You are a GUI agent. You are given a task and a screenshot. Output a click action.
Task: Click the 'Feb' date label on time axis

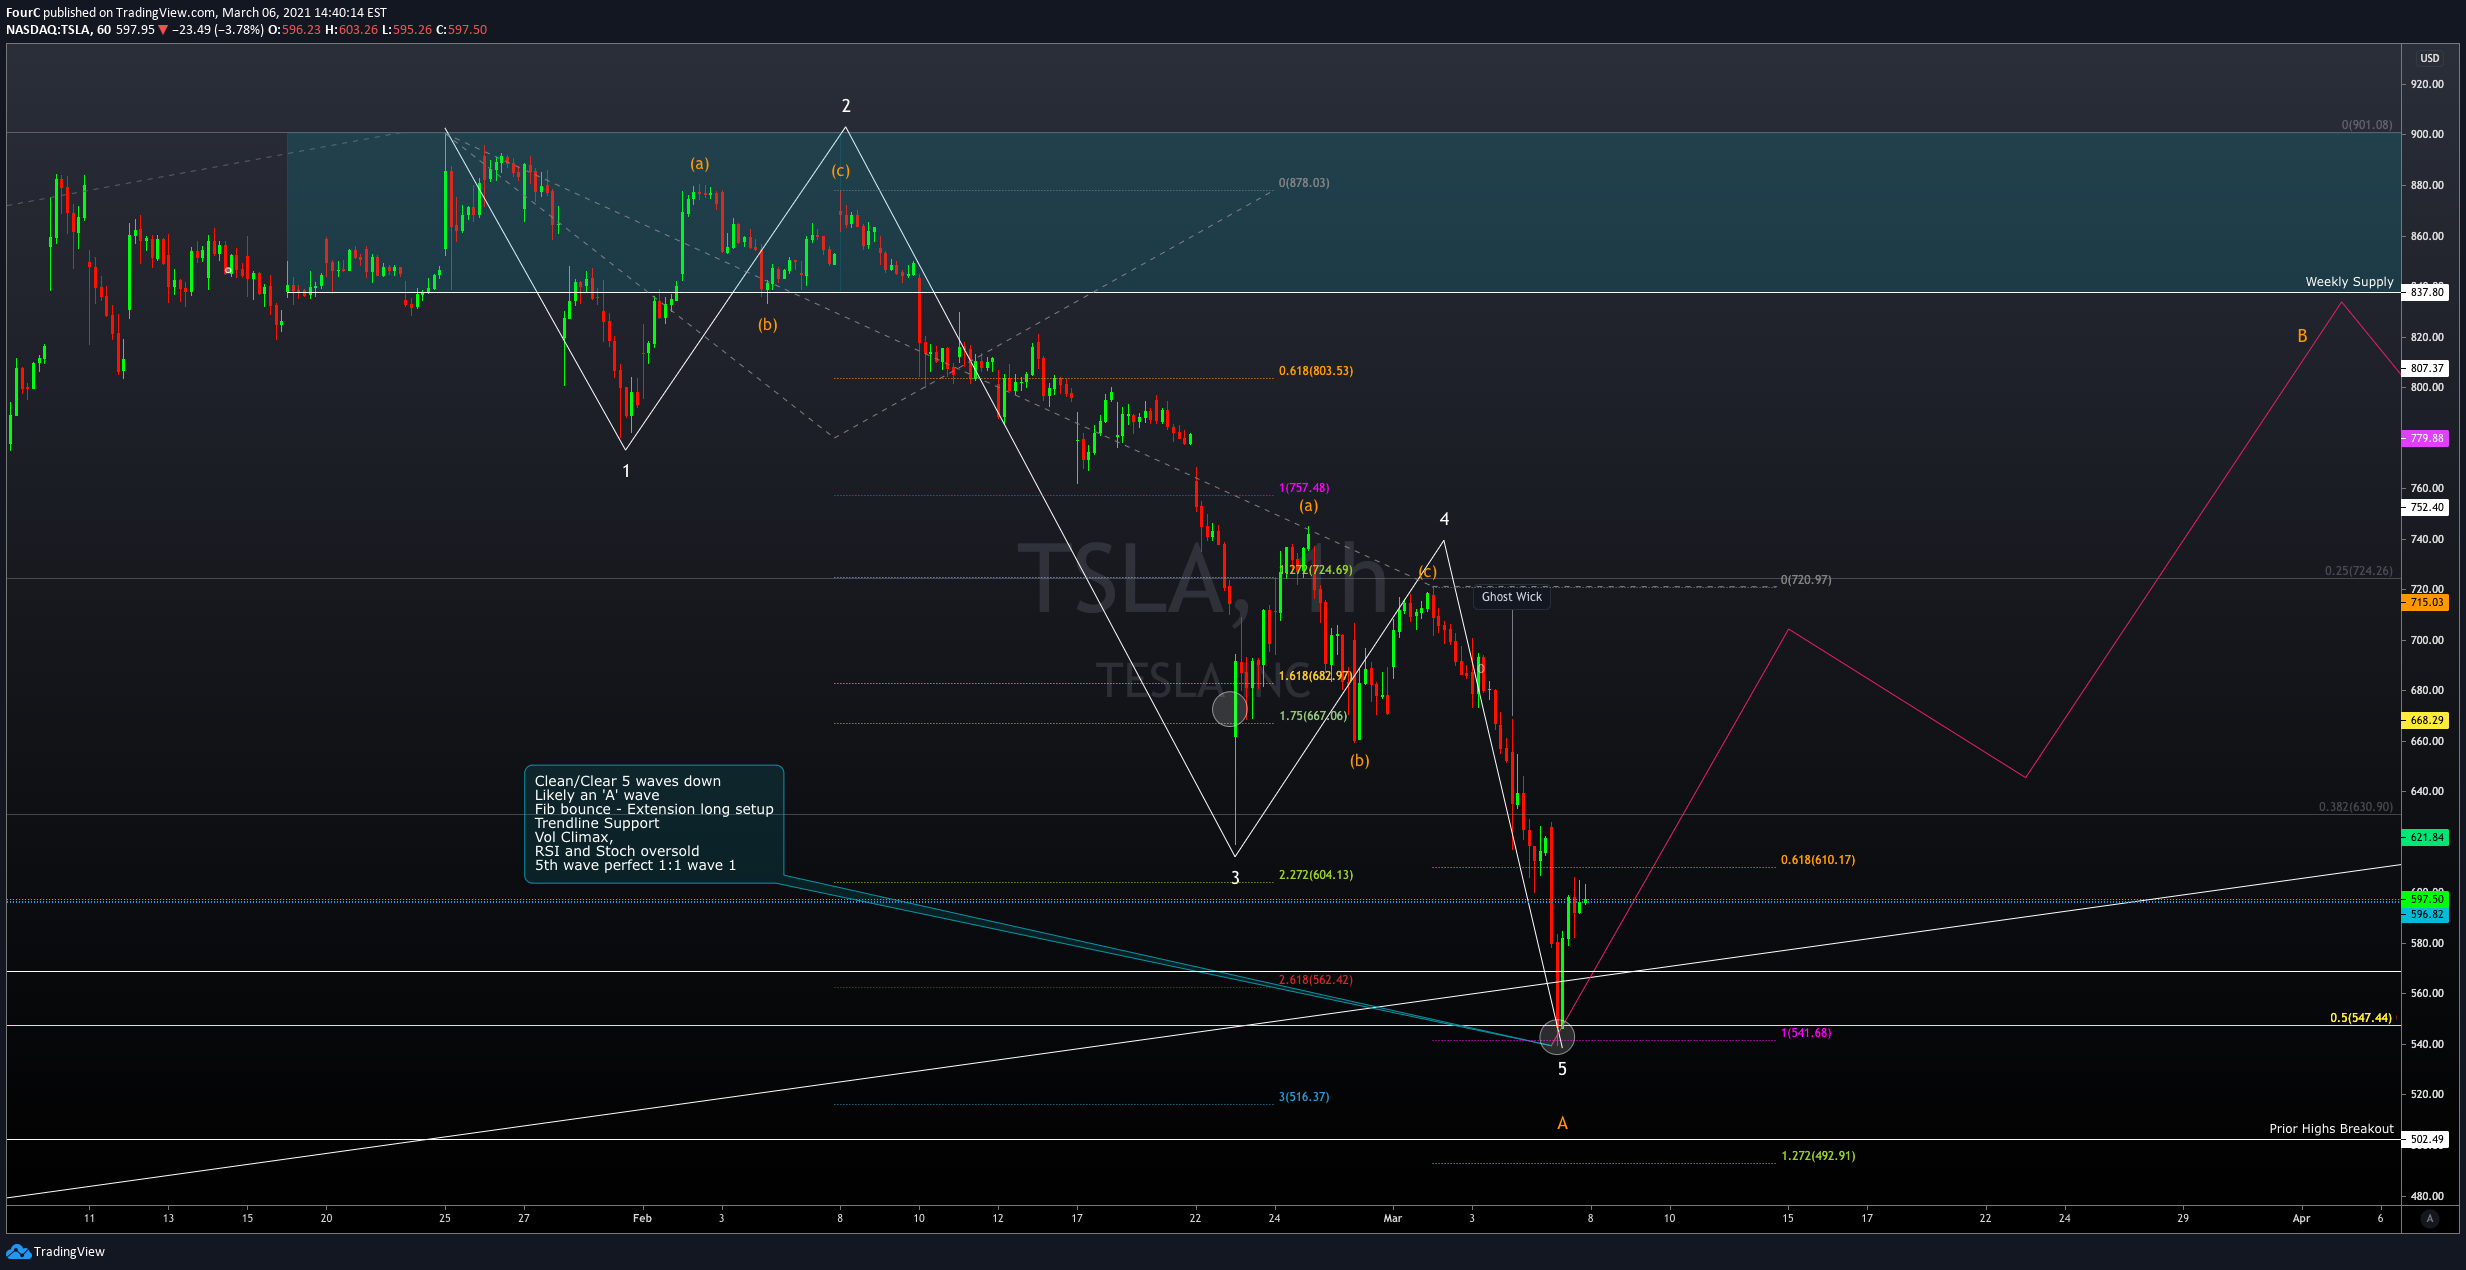click(642, 1218)
